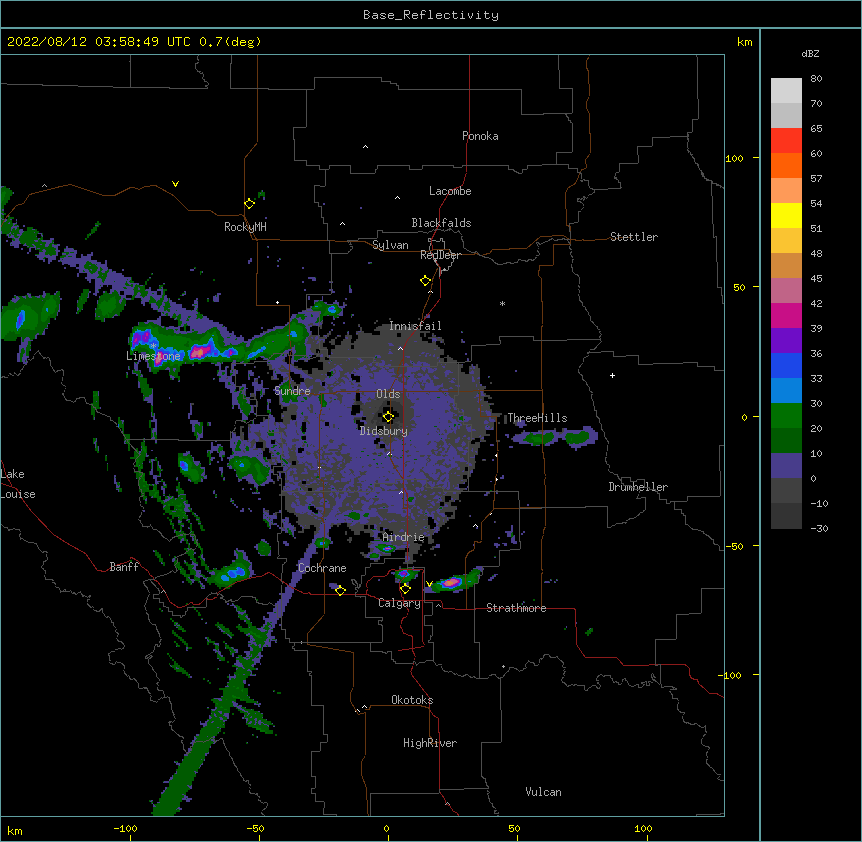The height and width of the screenshot is (842, 862).
Task: Click the Lacombe city label
Action: coord(450,191)
